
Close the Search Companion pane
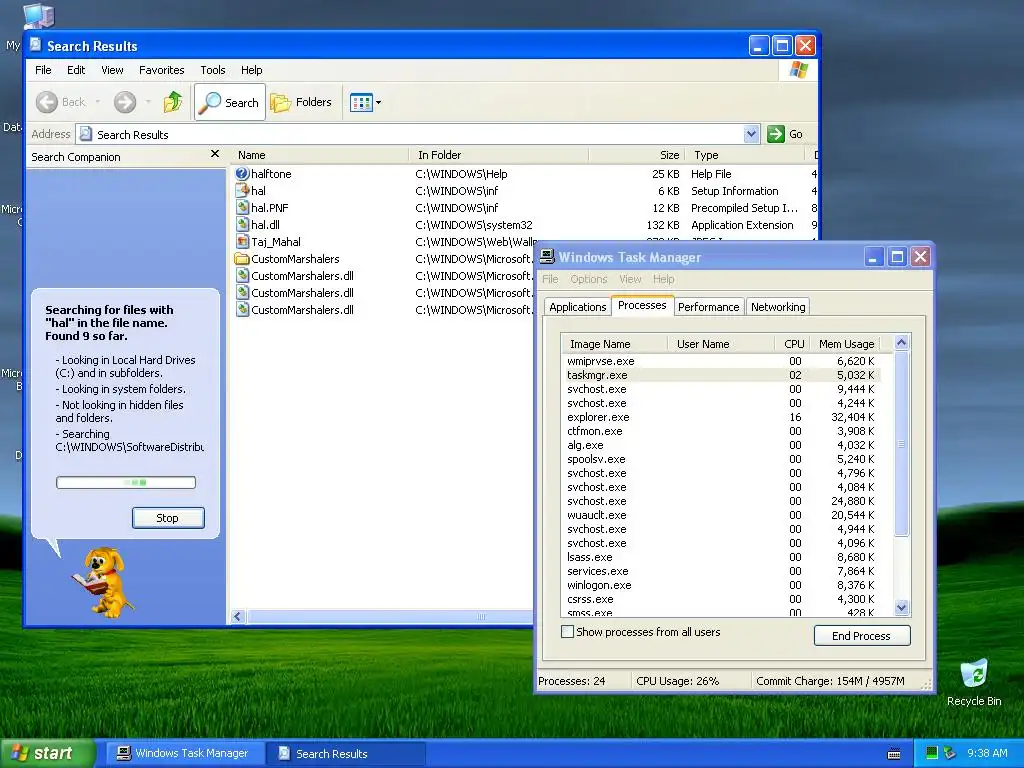[215, 154]
